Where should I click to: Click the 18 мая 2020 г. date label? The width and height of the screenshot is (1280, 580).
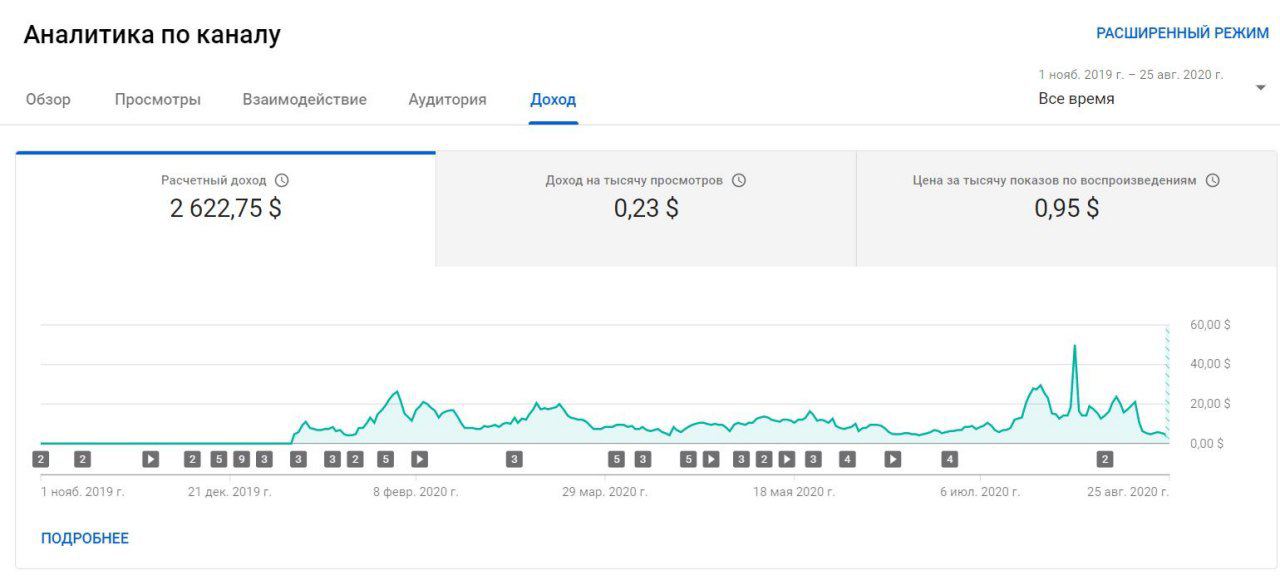(794, 492)
